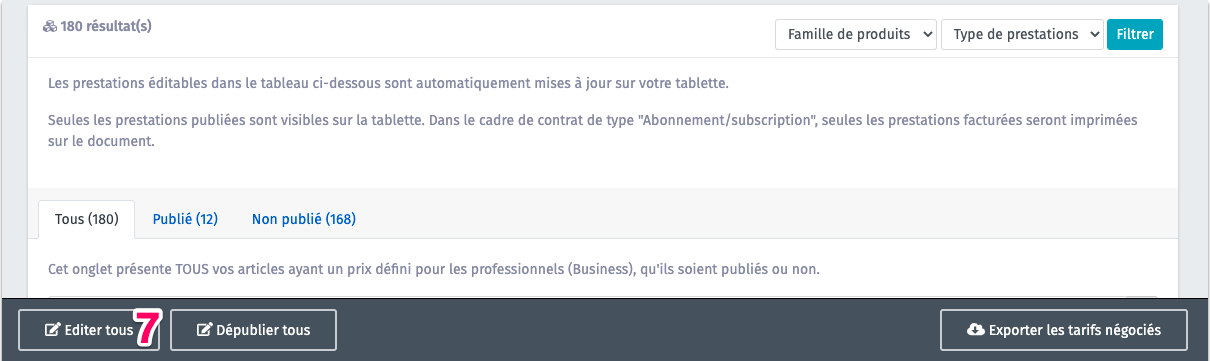The image size is (1210, 361).
Task: Switch to the Tous (180) tab
Action: (87, 219)
